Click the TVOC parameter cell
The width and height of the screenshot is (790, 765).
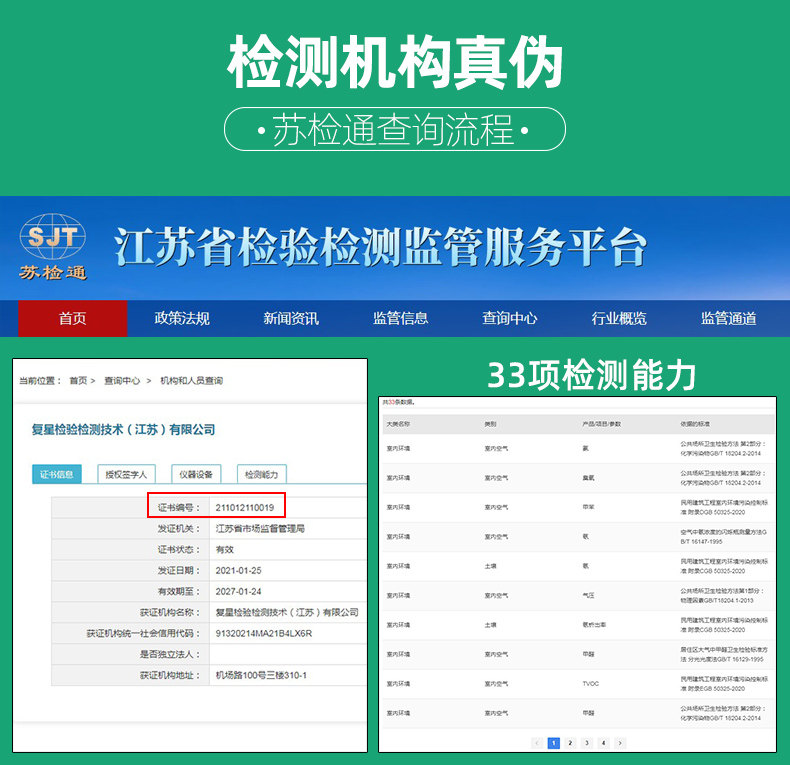coord(590,684)
